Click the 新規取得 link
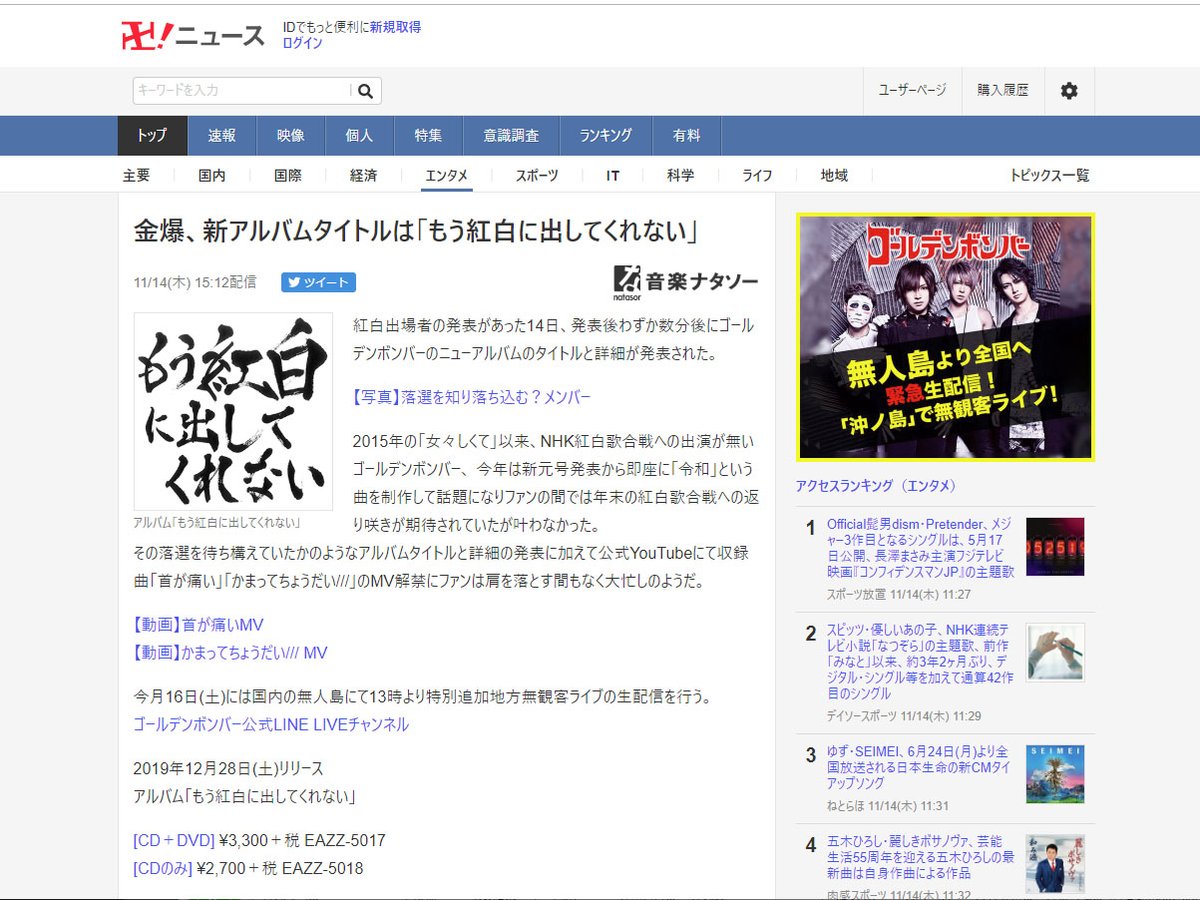This screenshot has height=900, width=1200. click(395, 27)
